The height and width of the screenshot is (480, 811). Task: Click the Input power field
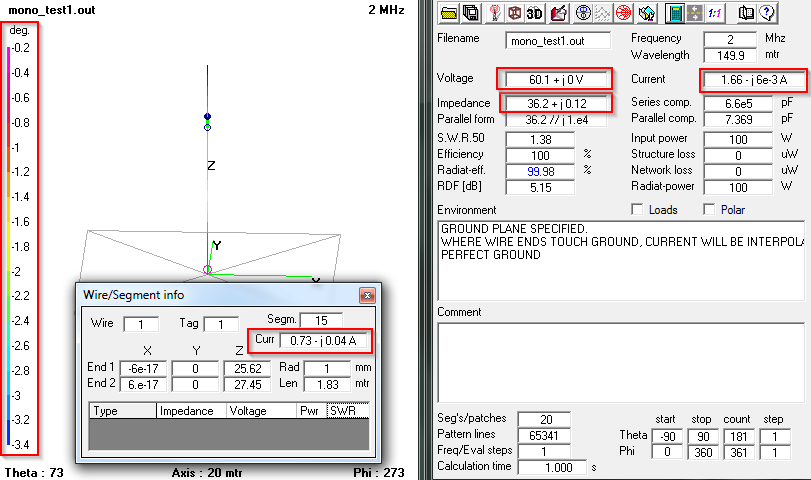coord(738,139)
